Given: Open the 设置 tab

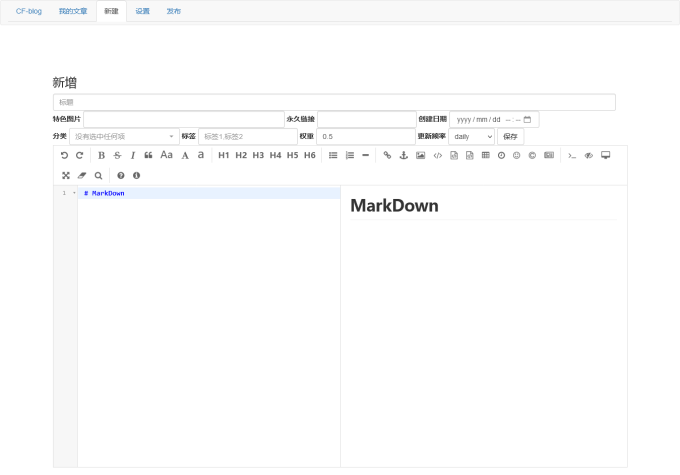Looking at the screenshot, I should [x=142, y=12].
